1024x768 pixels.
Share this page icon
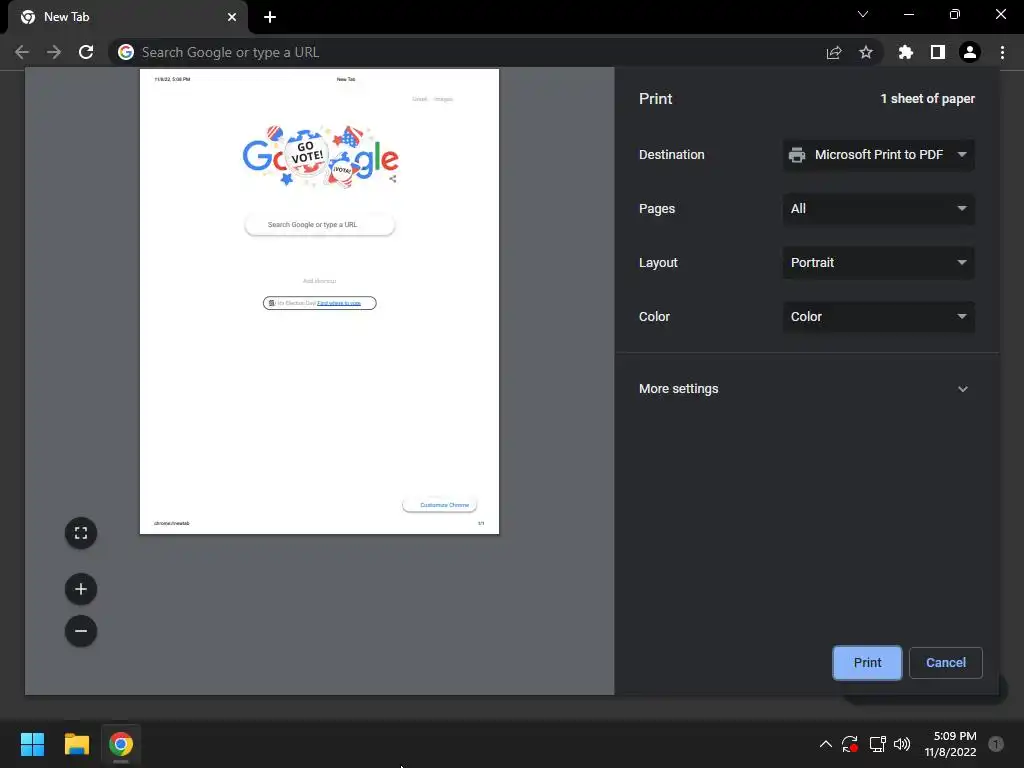point(834,52)
